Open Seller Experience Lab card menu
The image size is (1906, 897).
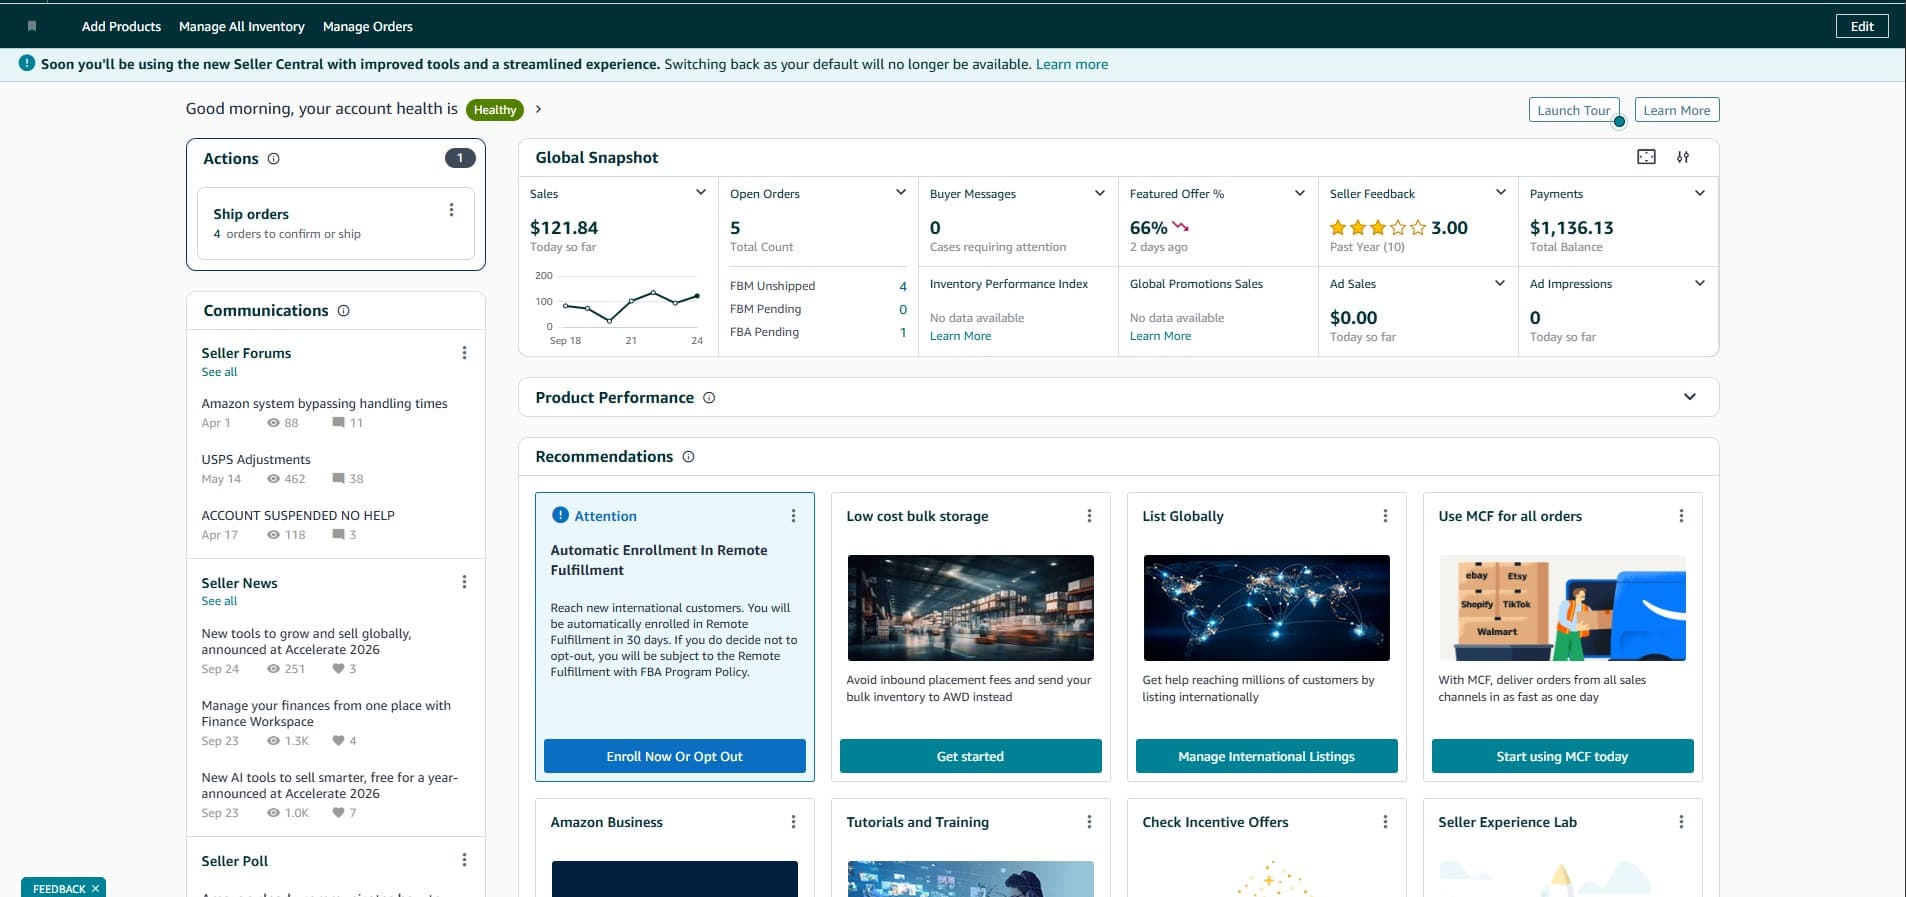(1681, 822)
